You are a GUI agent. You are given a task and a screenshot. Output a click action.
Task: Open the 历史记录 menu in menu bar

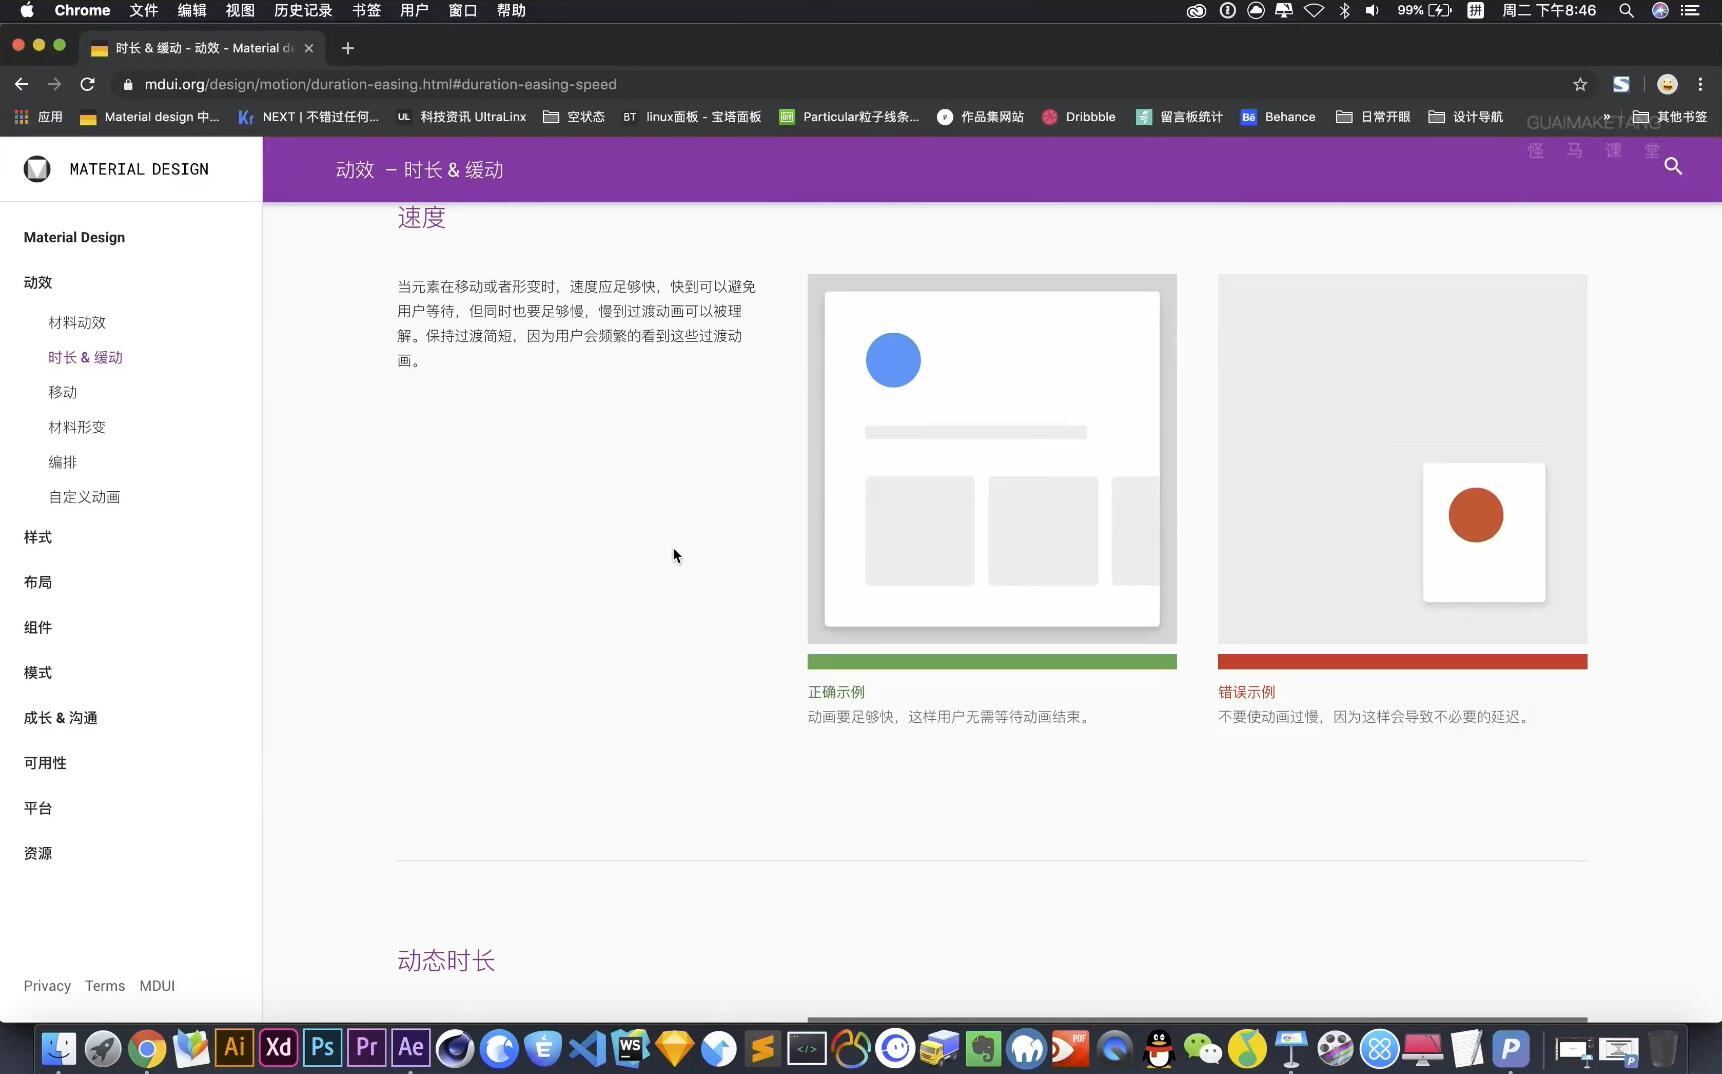click(x=302, y=10)
